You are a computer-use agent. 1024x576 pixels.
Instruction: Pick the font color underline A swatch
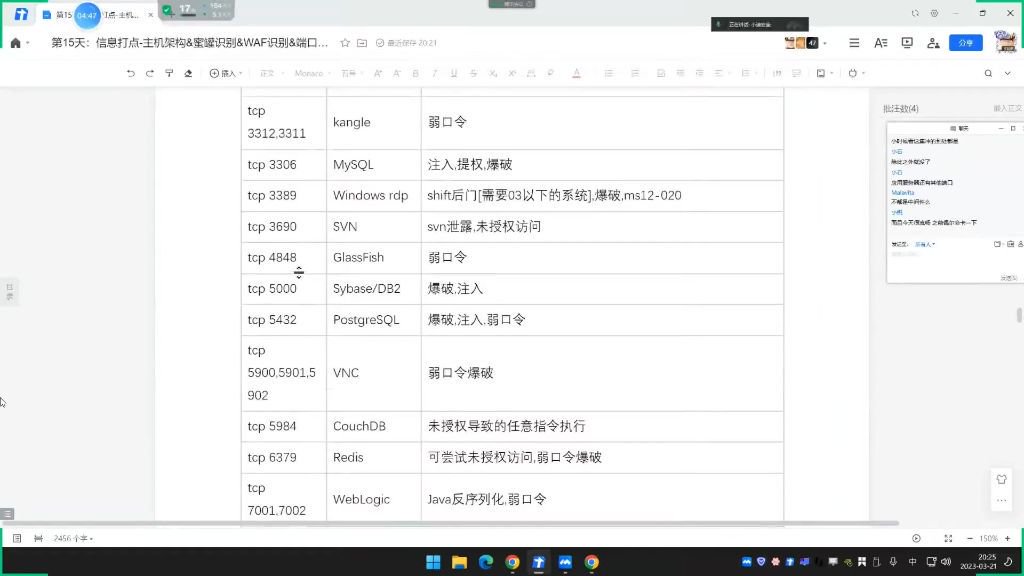[577, 73]
